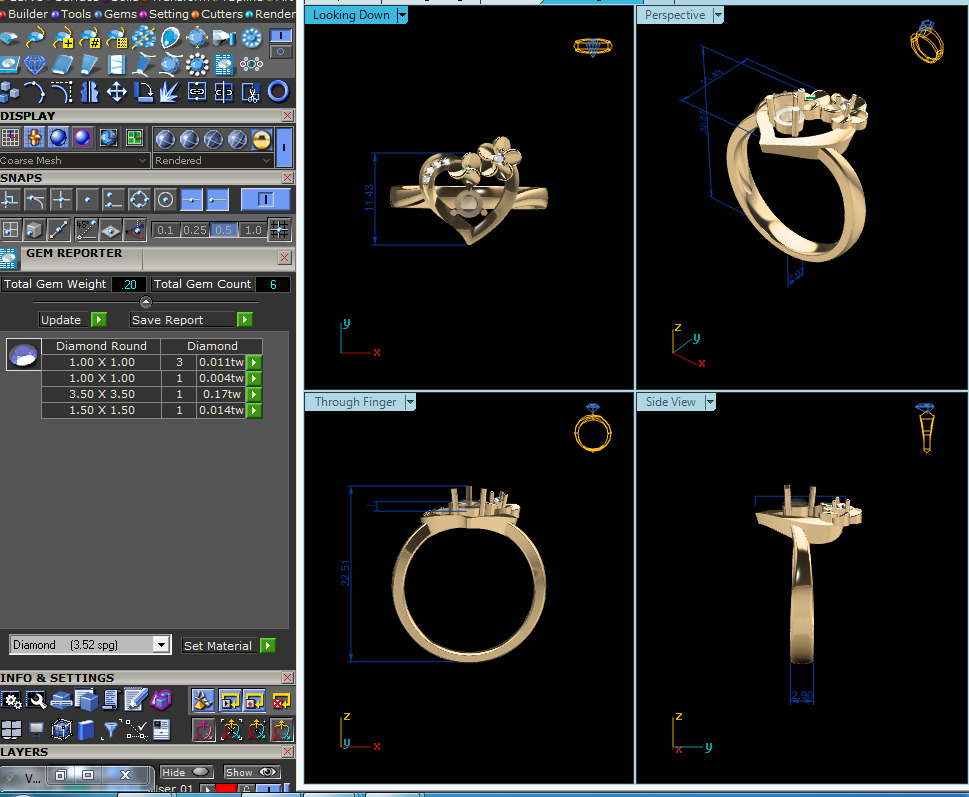This screenshot has width=969, height=797.
Task: Click the Hide layers button
Action: point(186,772)
